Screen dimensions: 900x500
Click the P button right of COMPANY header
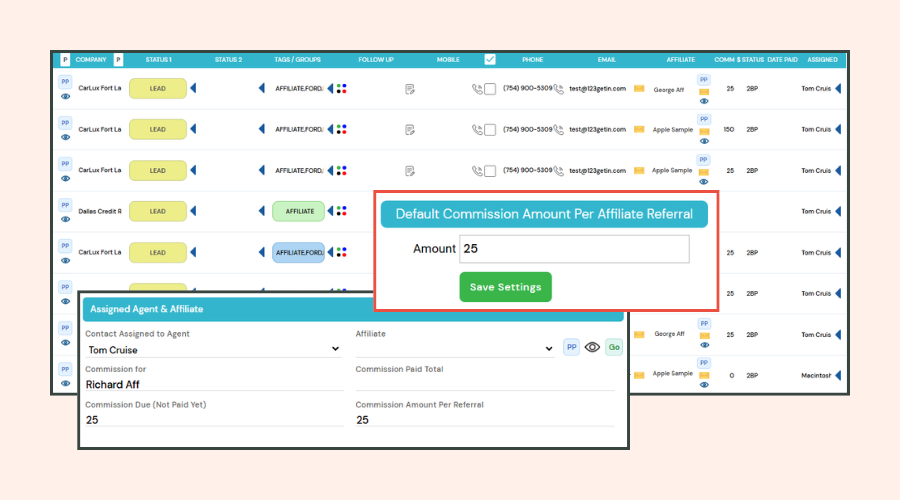[x=118, y=60]
